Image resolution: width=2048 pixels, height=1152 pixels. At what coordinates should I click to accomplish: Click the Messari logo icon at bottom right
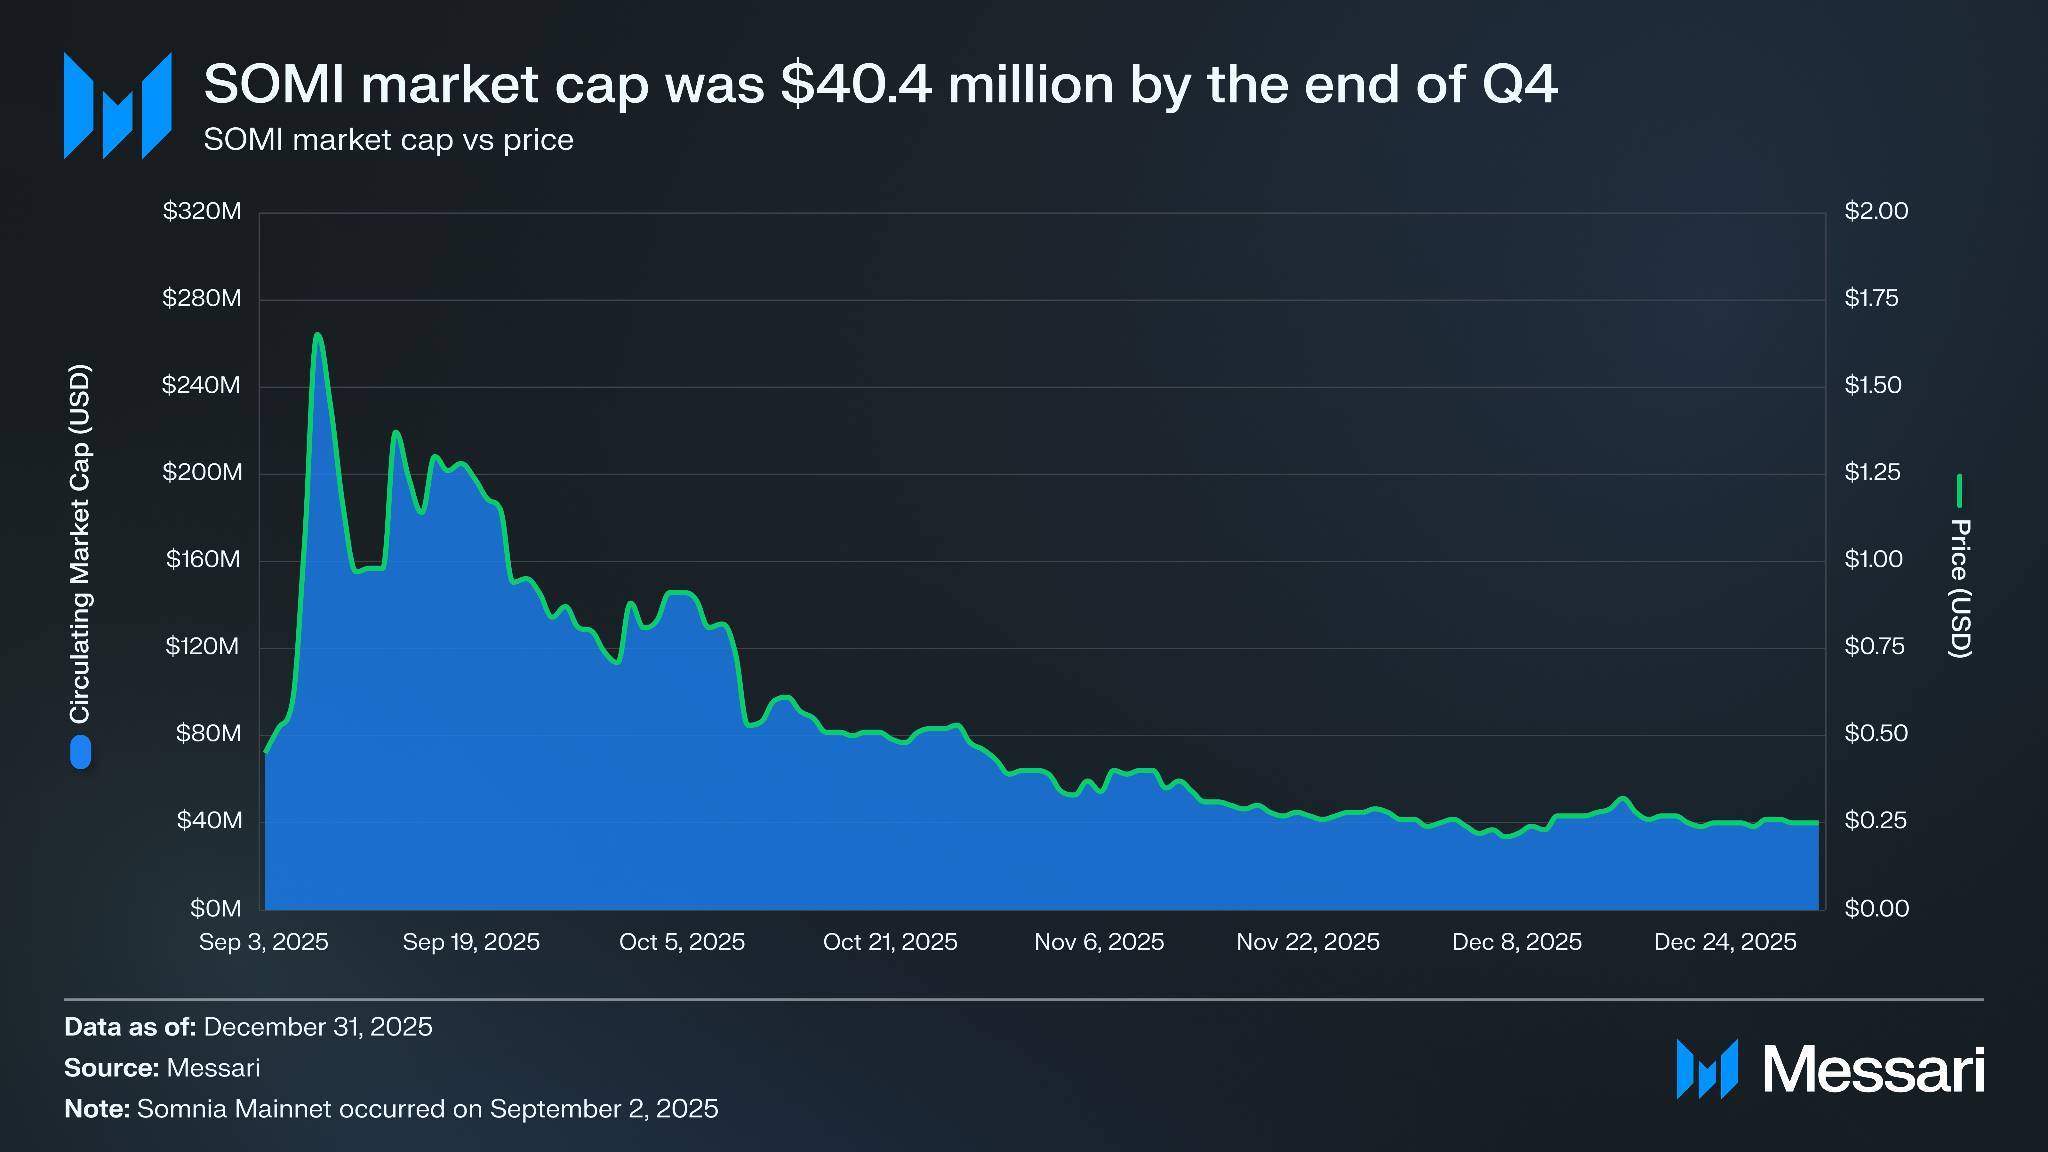[1707, 1069]
